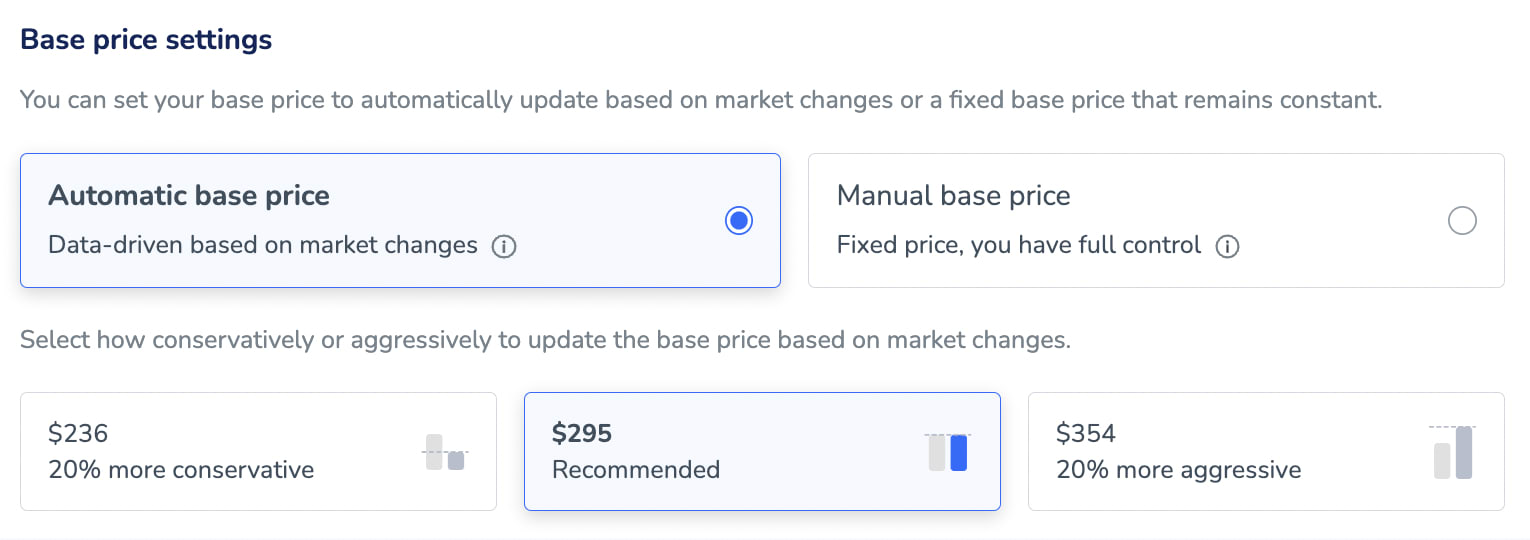
Task: Click the 20% more conservative label
Action: (x=181, y=469)
